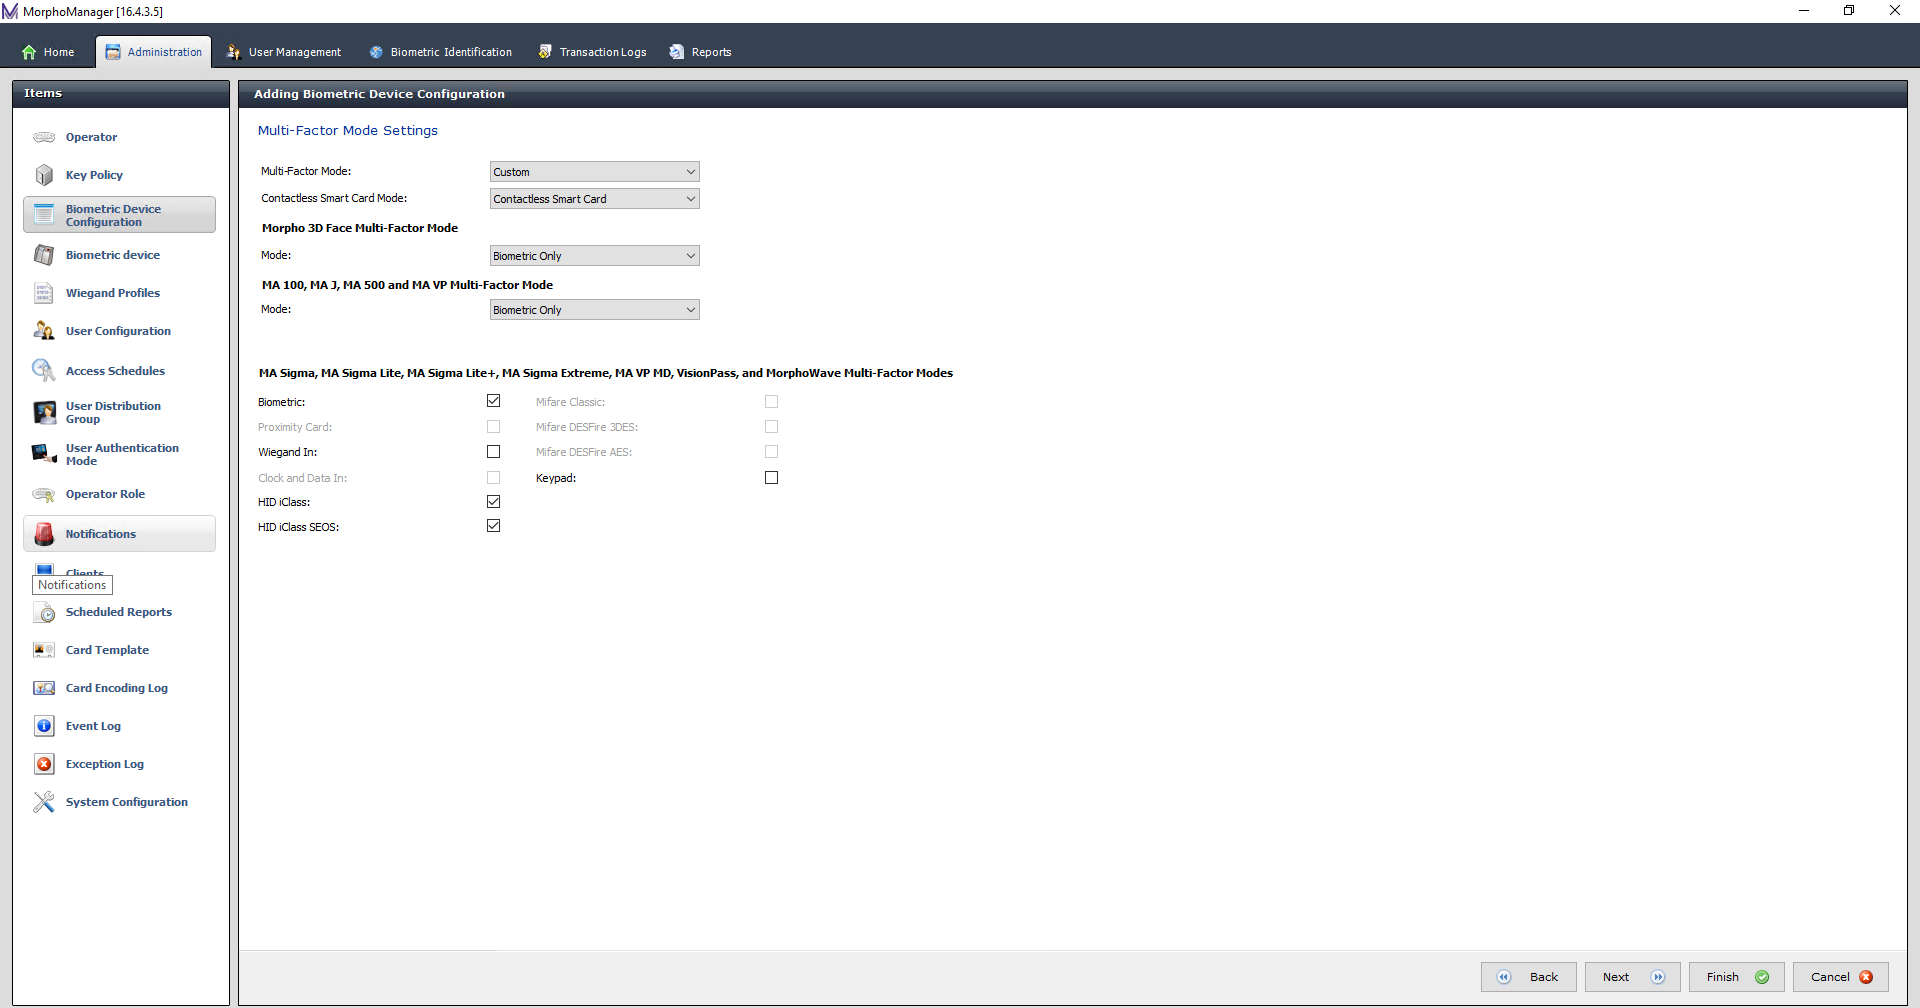Click the Next button
This screenshot has height=1008, width=1920.
(1632, 977)
